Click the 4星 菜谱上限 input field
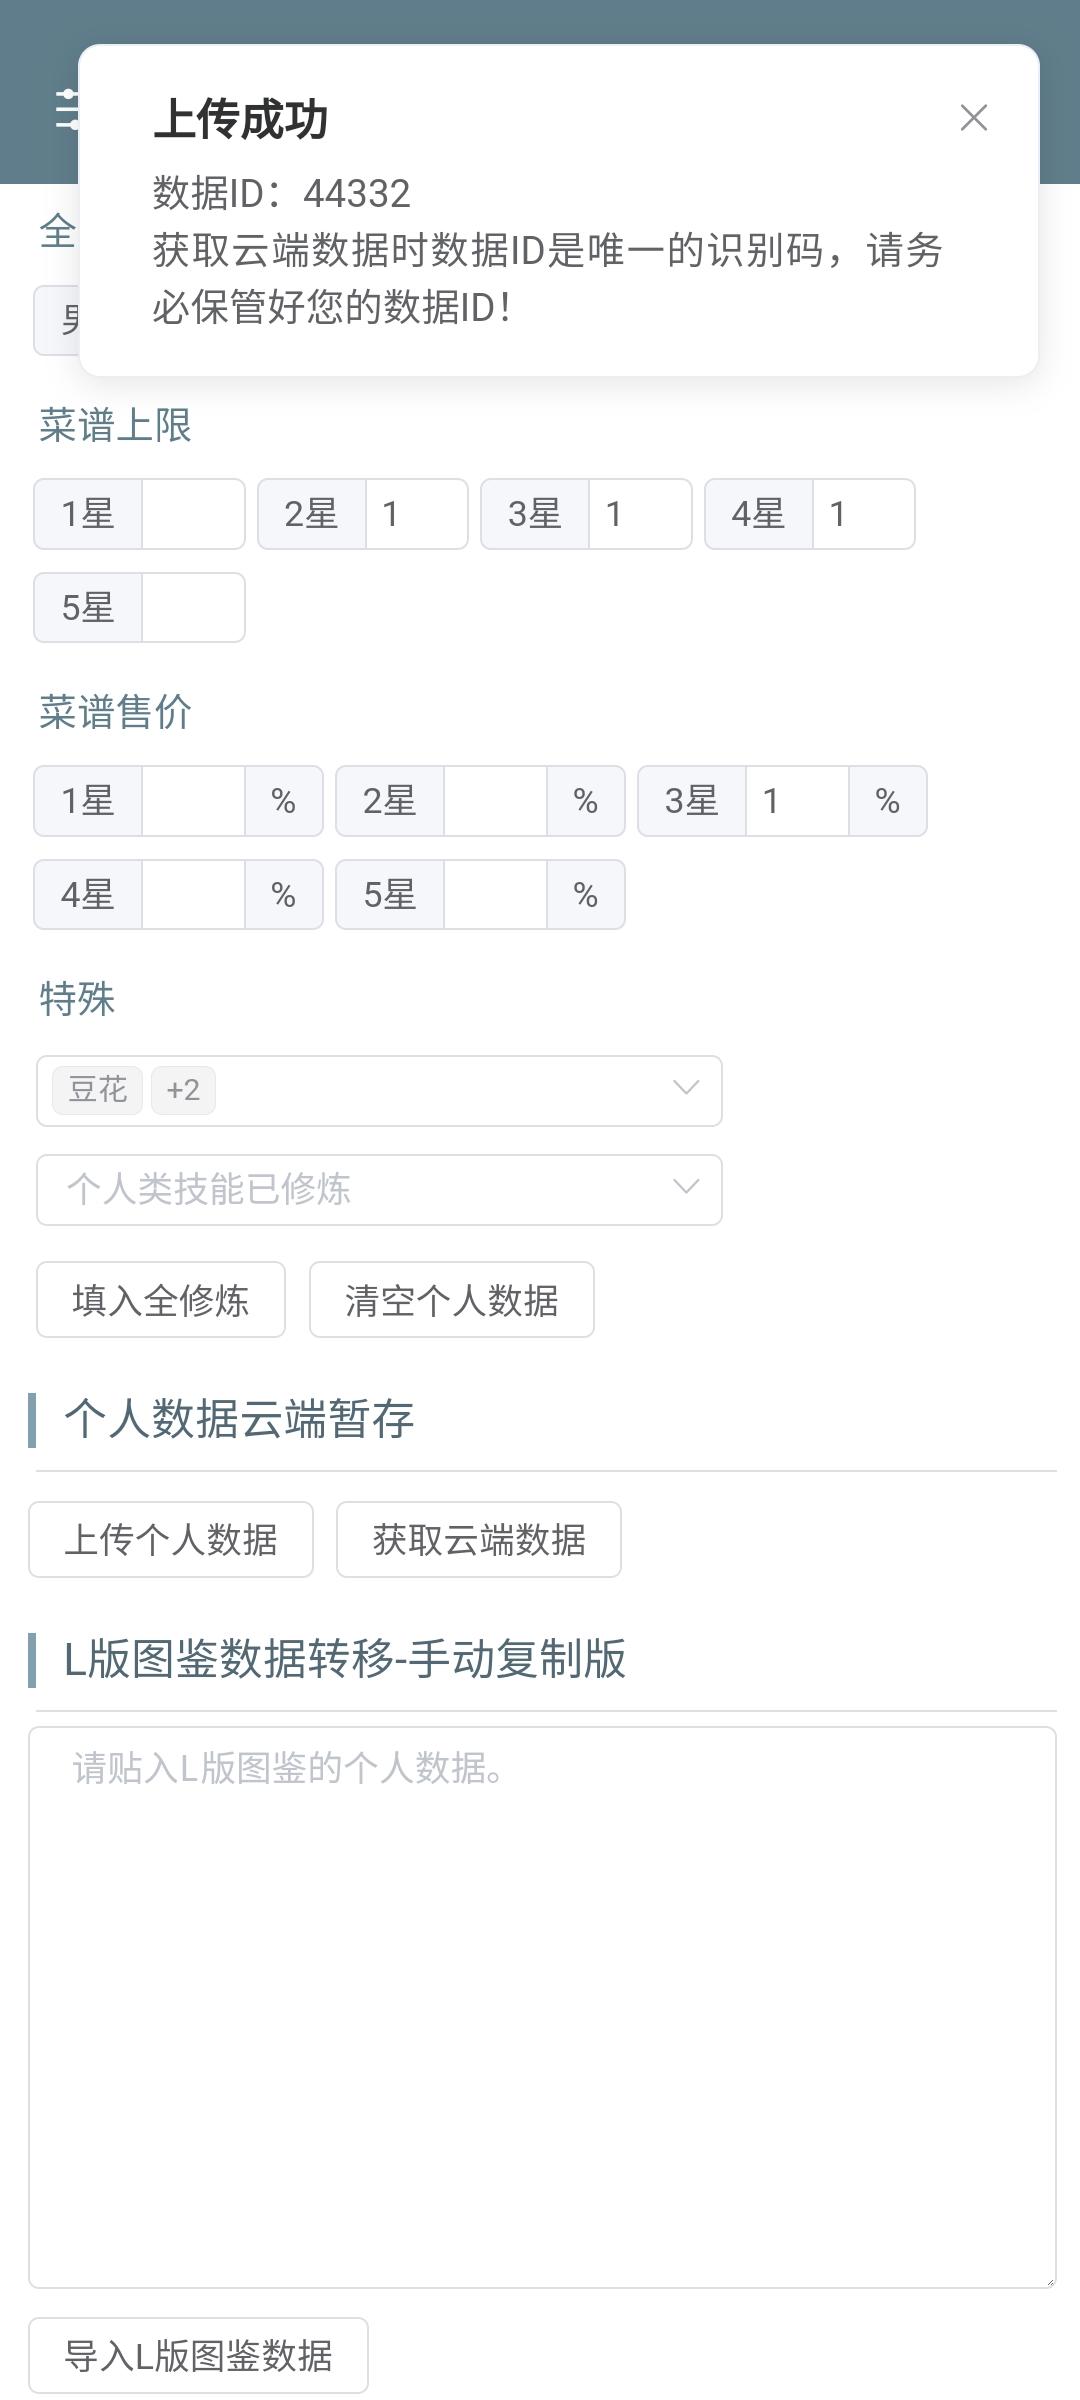This screenshot has height=2400, width=1080. (863, 514)
